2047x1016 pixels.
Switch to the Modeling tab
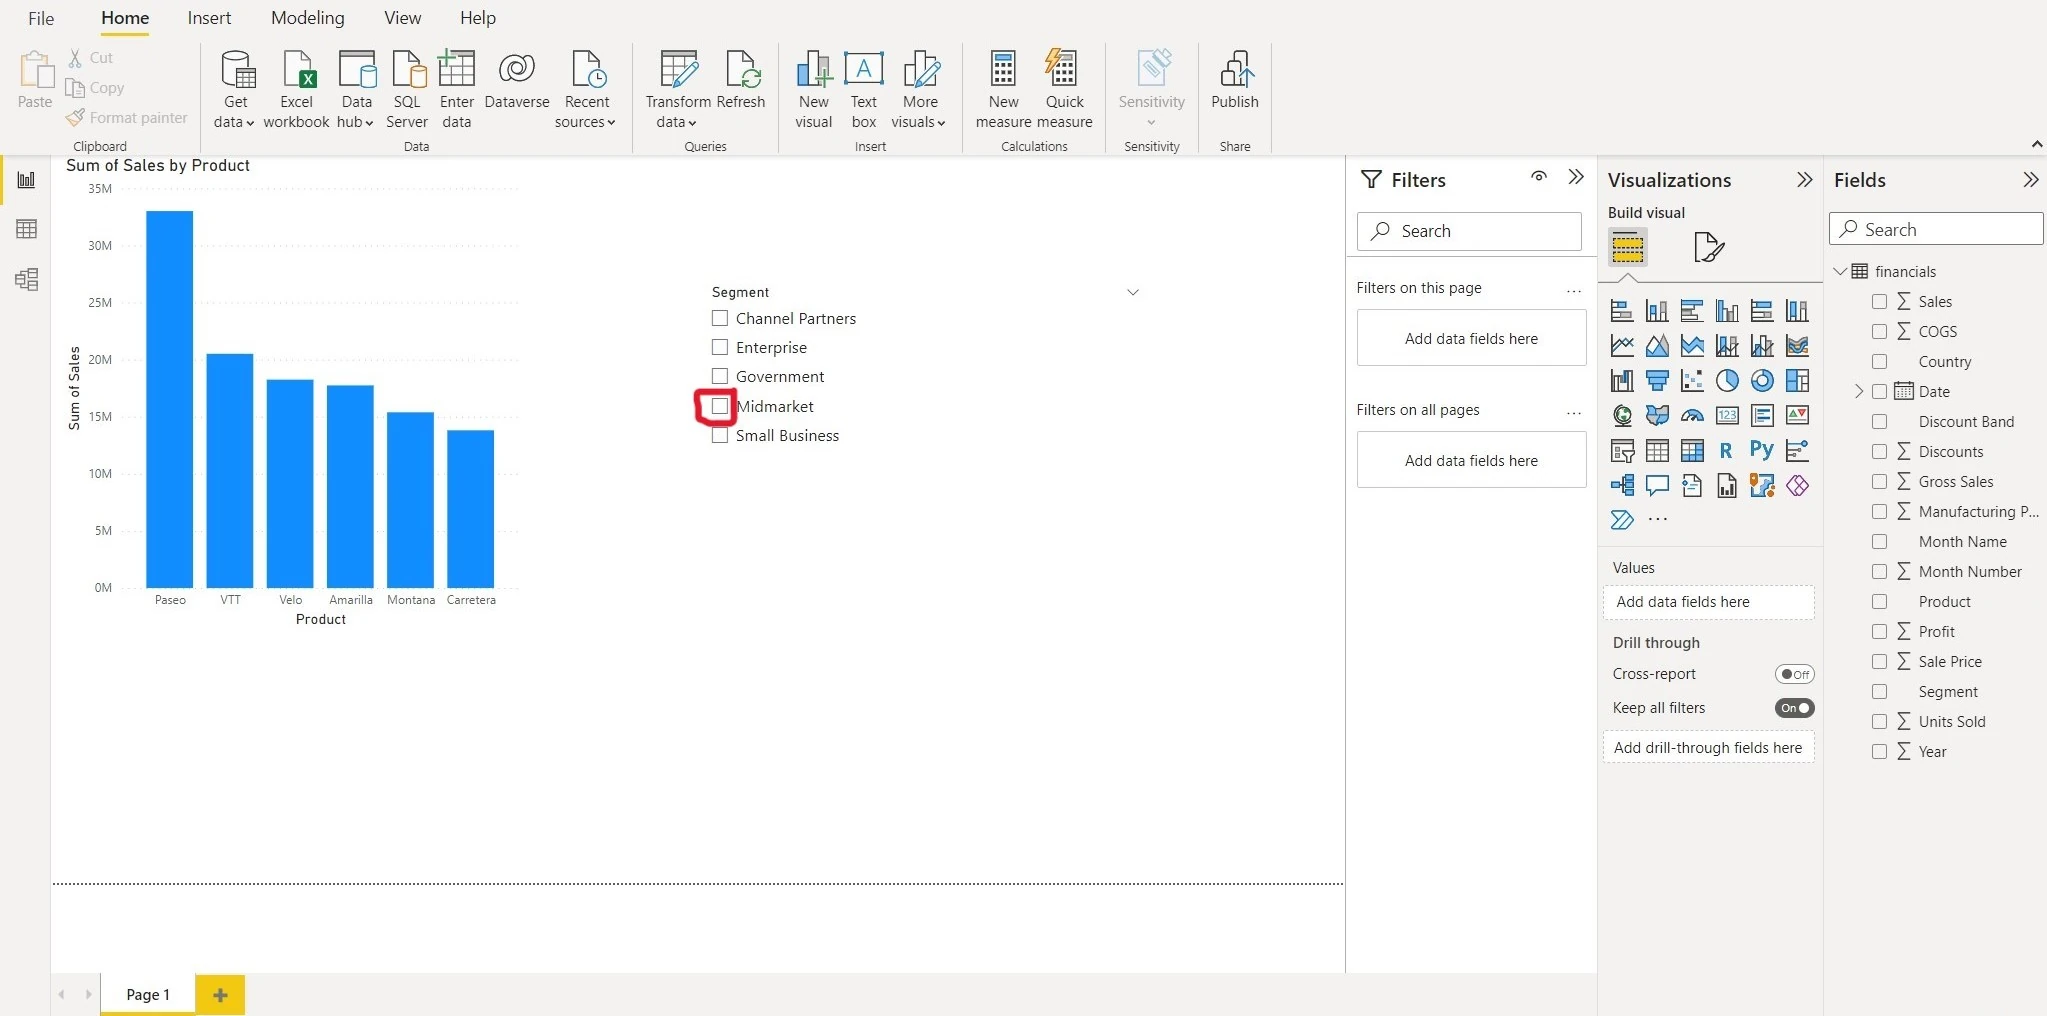(x=308, y=18)
